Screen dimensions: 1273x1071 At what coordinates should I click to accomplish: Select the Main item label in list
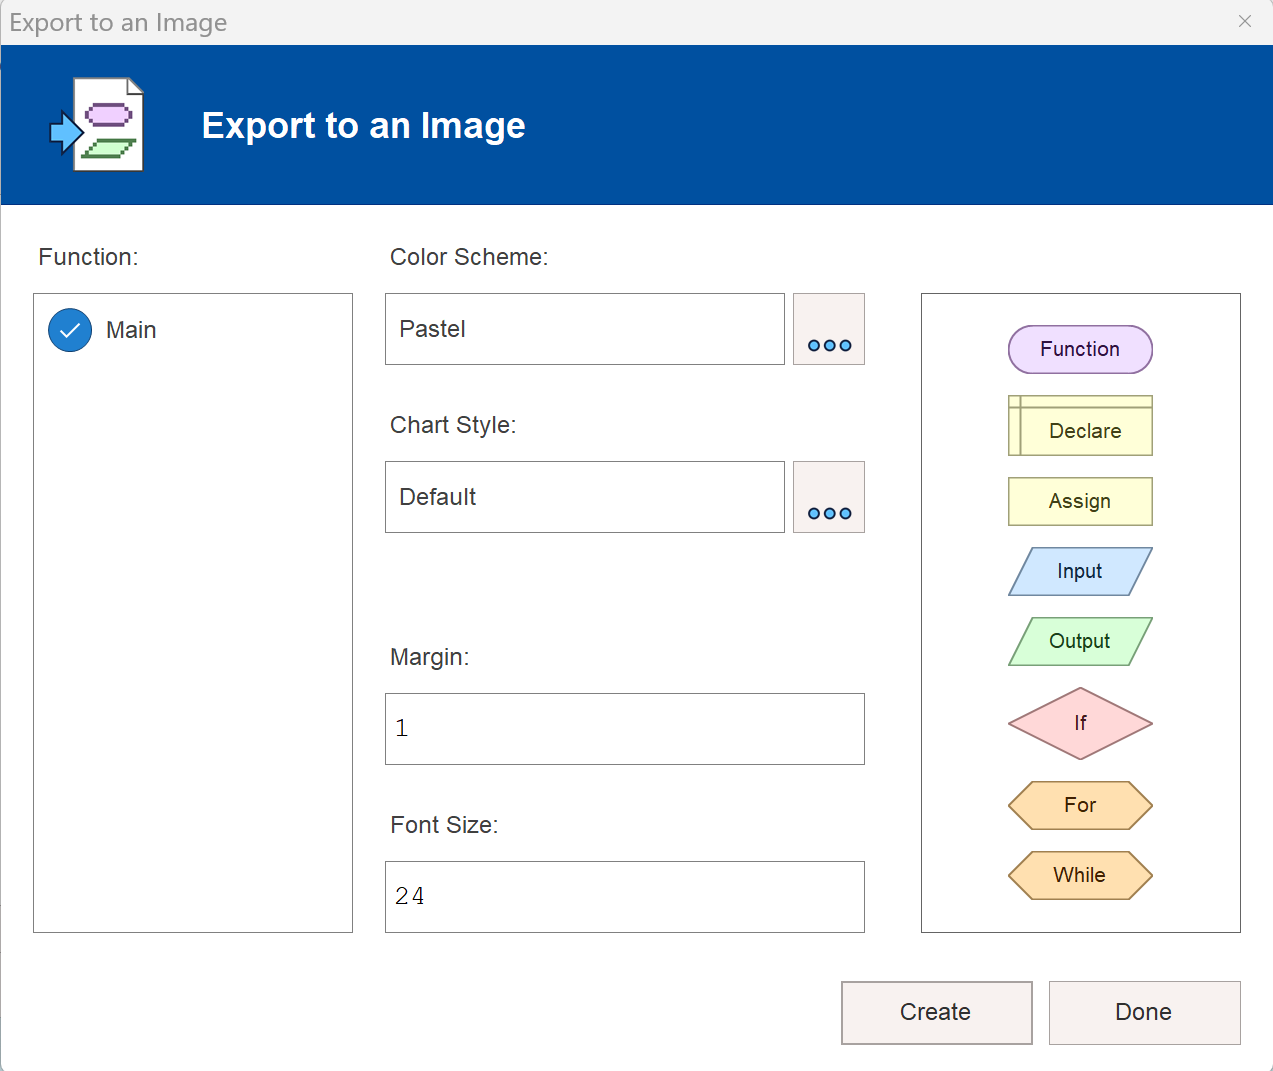pyautogui.click(x=131, y=330)
